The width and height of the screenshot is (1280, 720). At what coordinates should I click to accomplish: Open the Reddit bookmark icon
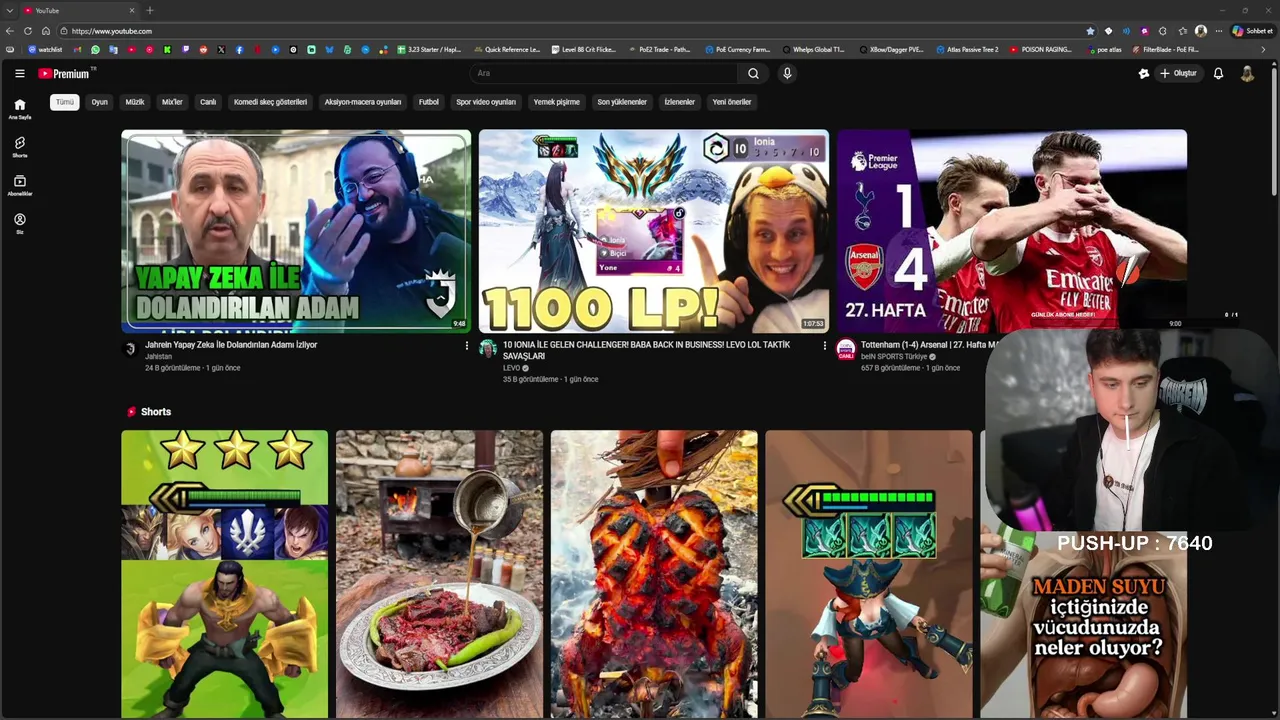[x=203, y=49]
